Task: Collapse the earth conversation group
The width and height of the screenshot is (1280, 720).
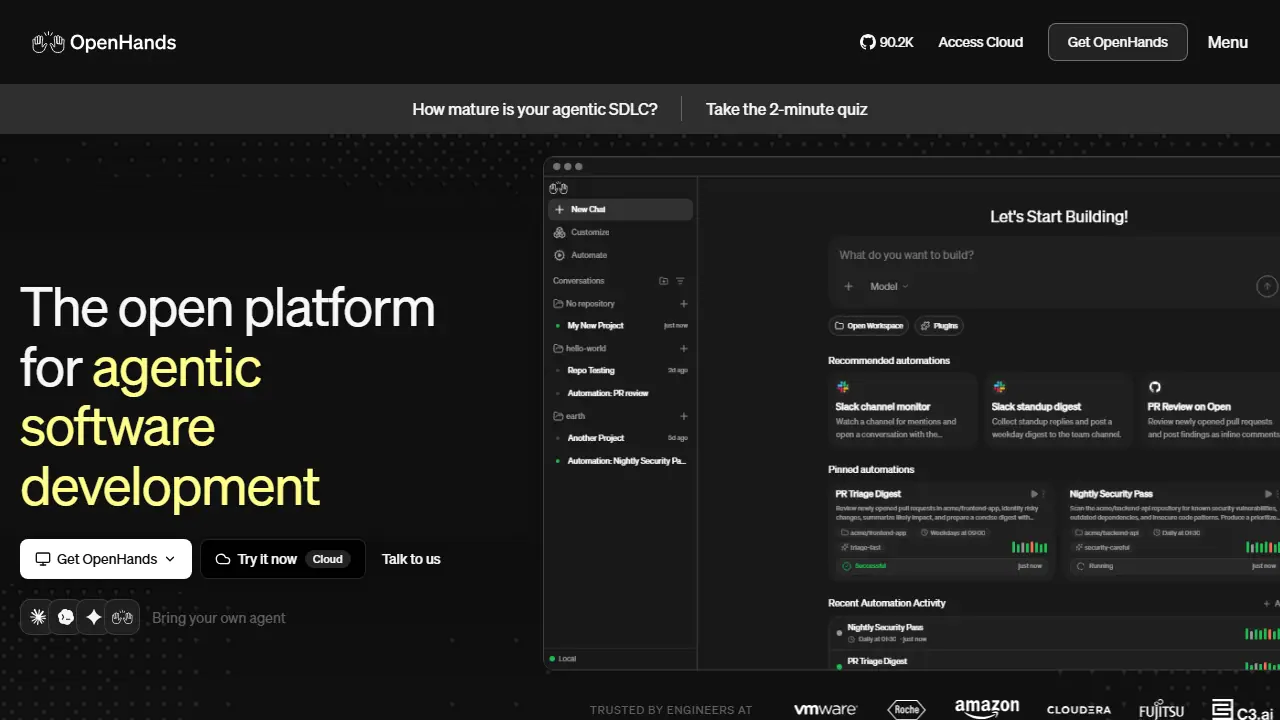Action: (569, 416)
